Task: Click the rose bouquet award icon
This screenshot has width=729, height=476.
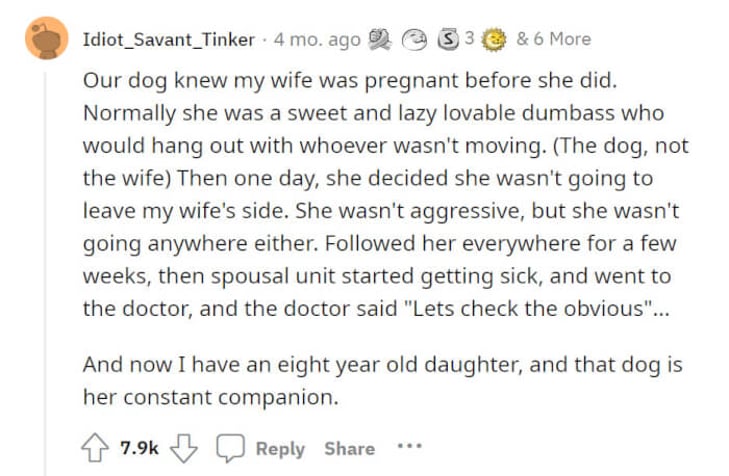Action: coord(380,40)
